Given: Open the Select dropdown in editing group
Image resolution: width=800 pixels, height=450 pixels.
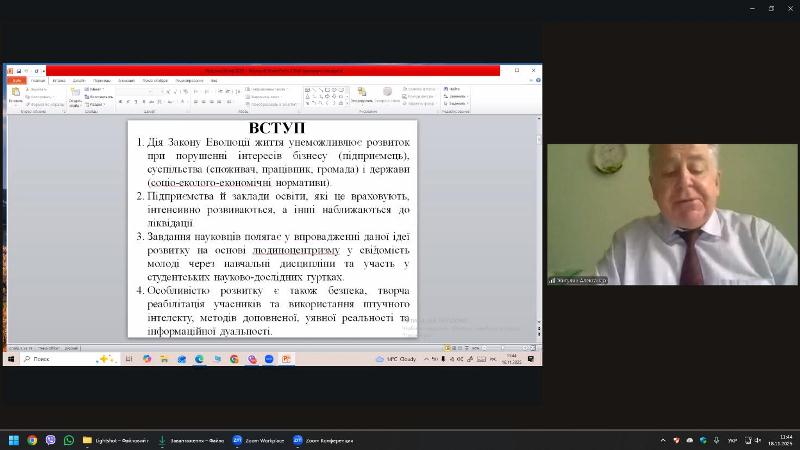Looking at the screenshot, I should tap(454, 103).
